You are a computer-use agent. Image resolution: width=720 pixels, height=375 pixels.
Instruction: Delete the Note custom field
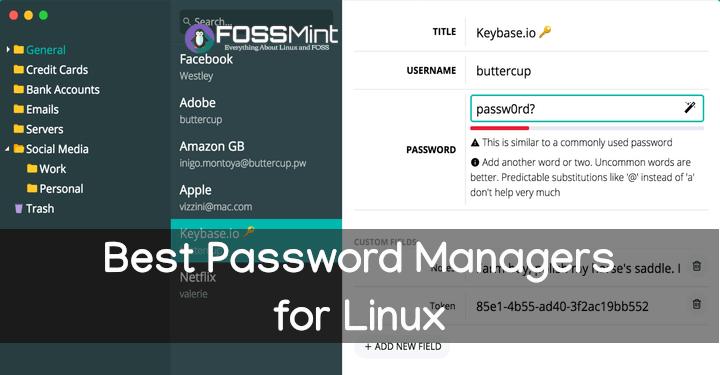pyautogui.click(x=697, y=266)
